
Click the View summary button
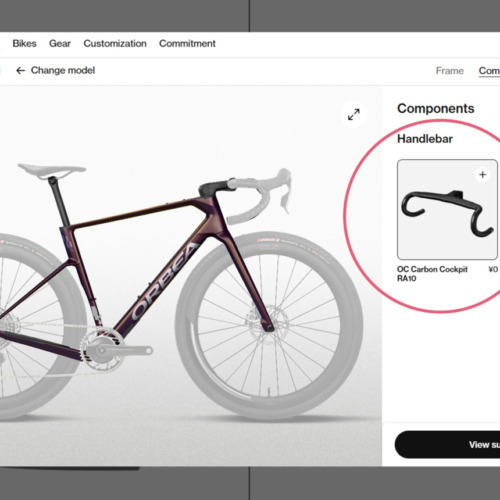pyautogui.click(x=447, y=444)
